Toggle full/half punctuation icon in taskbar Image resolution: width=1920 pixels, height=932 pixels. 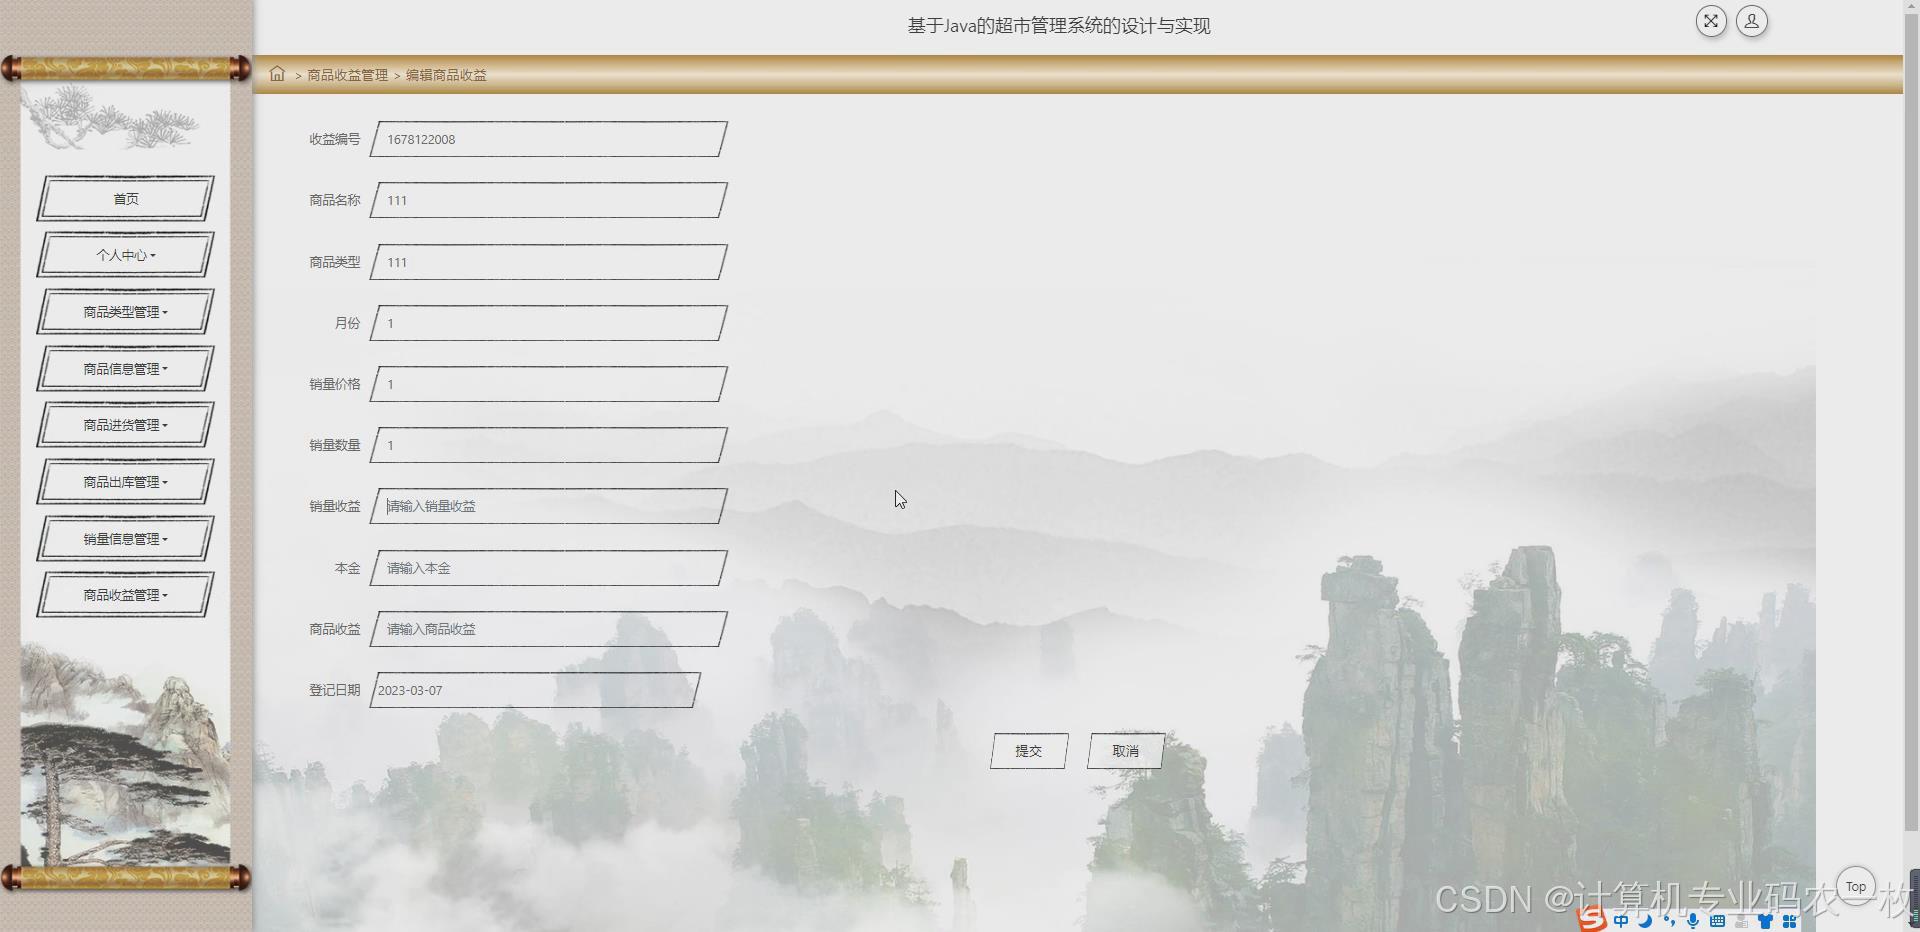click(x=1670, y=921)
